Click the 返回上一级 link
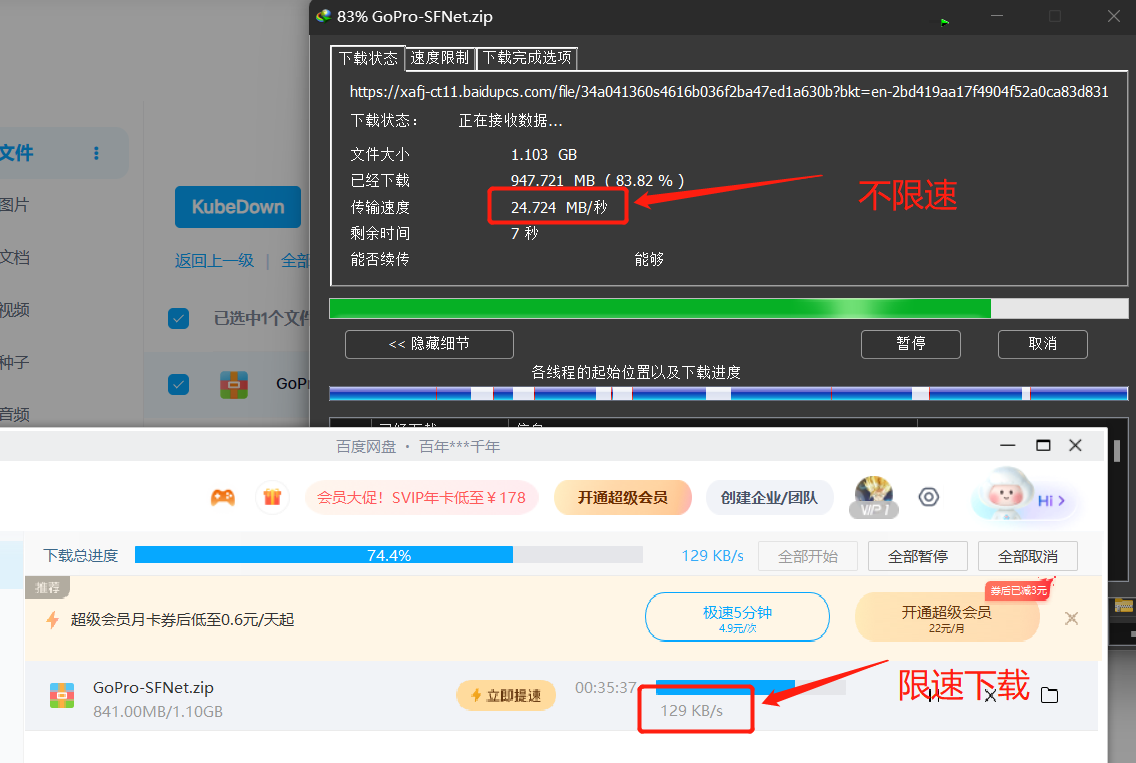Viewport: 1136px width, 763px height. point(214,261)
